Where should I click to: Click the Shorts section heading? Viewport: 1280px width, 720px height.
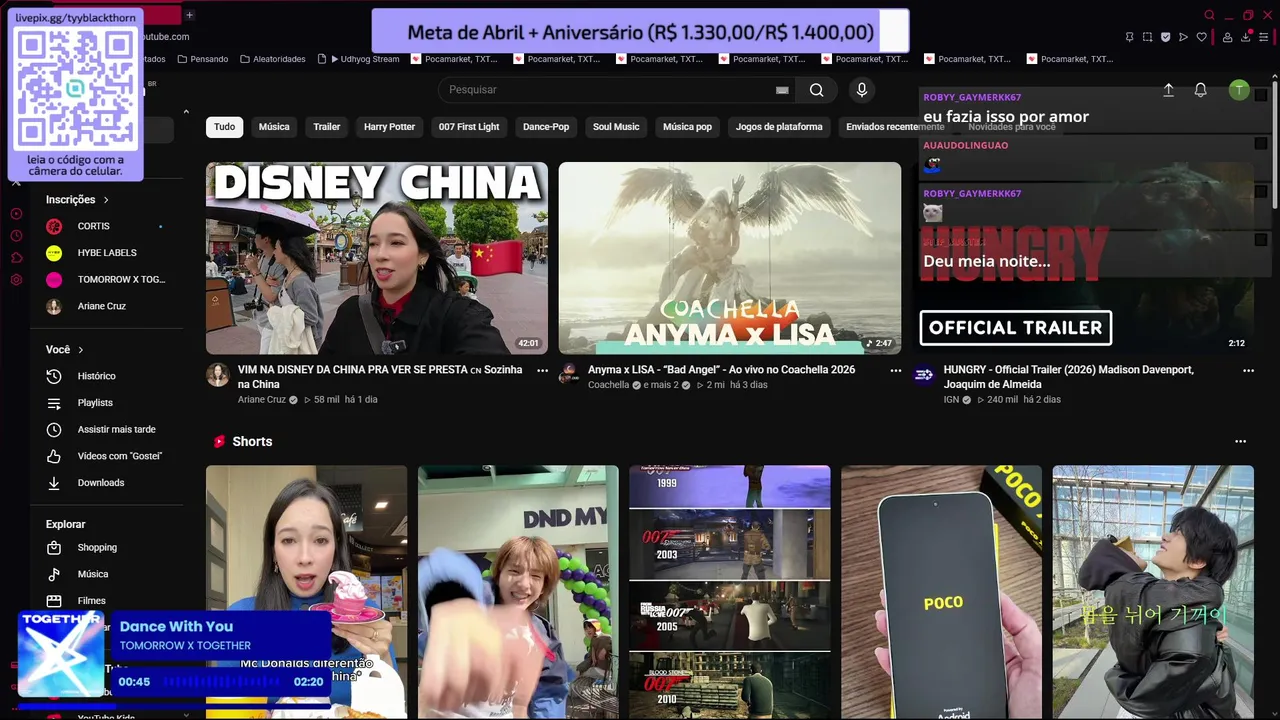coord(252,441)
